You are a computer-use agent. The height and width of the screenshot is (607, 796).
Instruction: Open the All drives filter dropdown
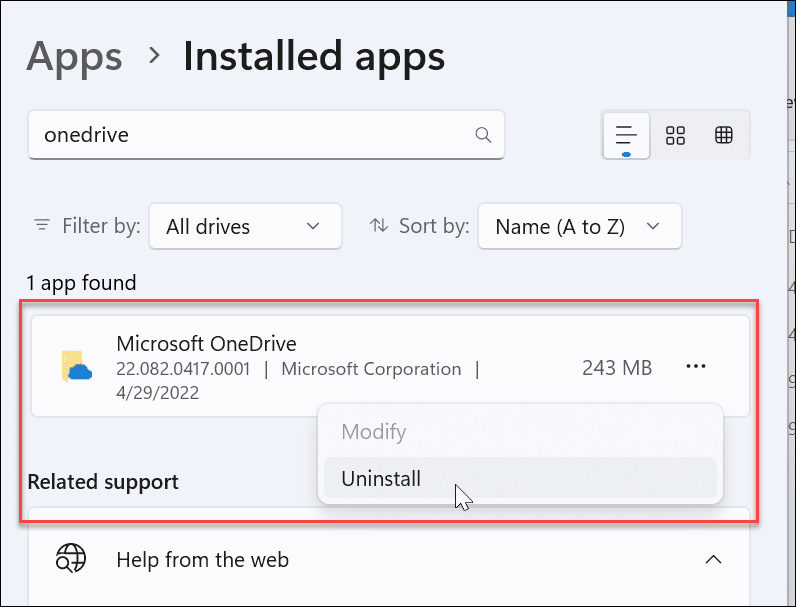coord(245,226)
